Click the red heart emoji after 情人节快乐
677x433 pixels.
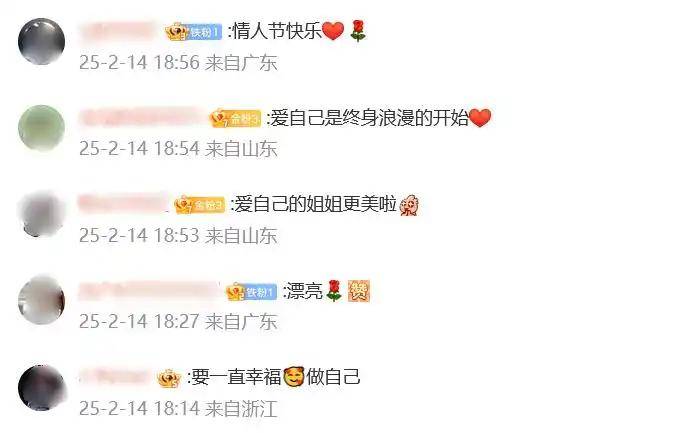point(333,31)
